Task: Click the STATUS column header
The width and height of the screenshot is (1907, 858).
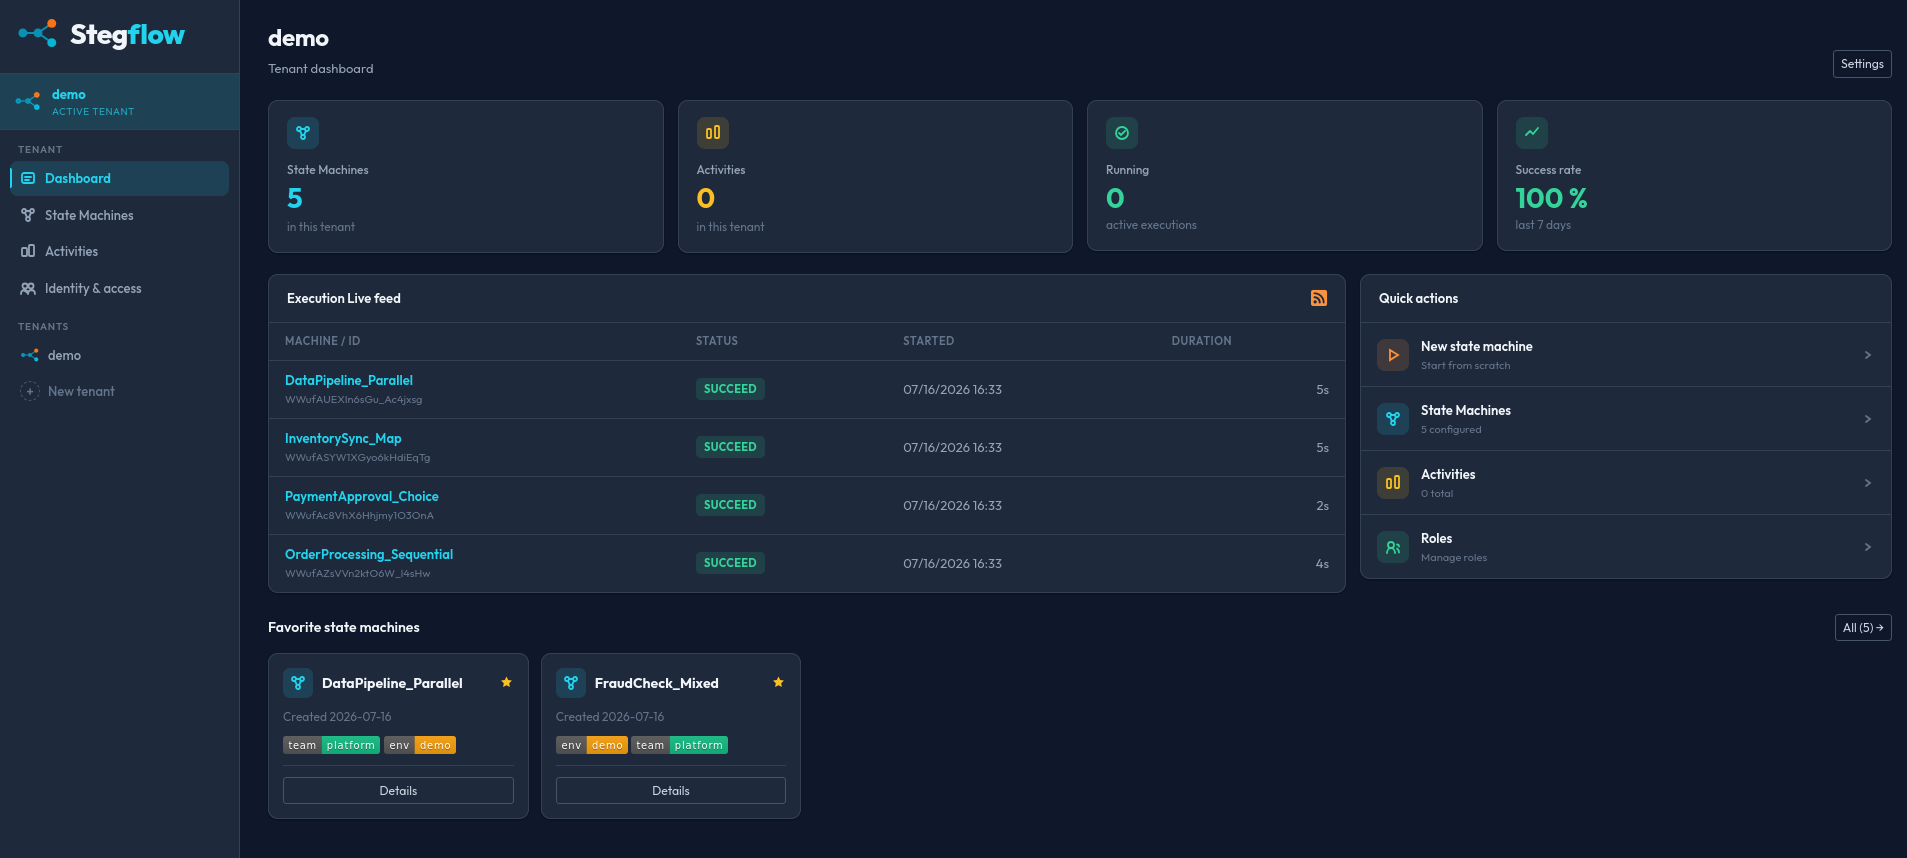Action: coord(717,341)
